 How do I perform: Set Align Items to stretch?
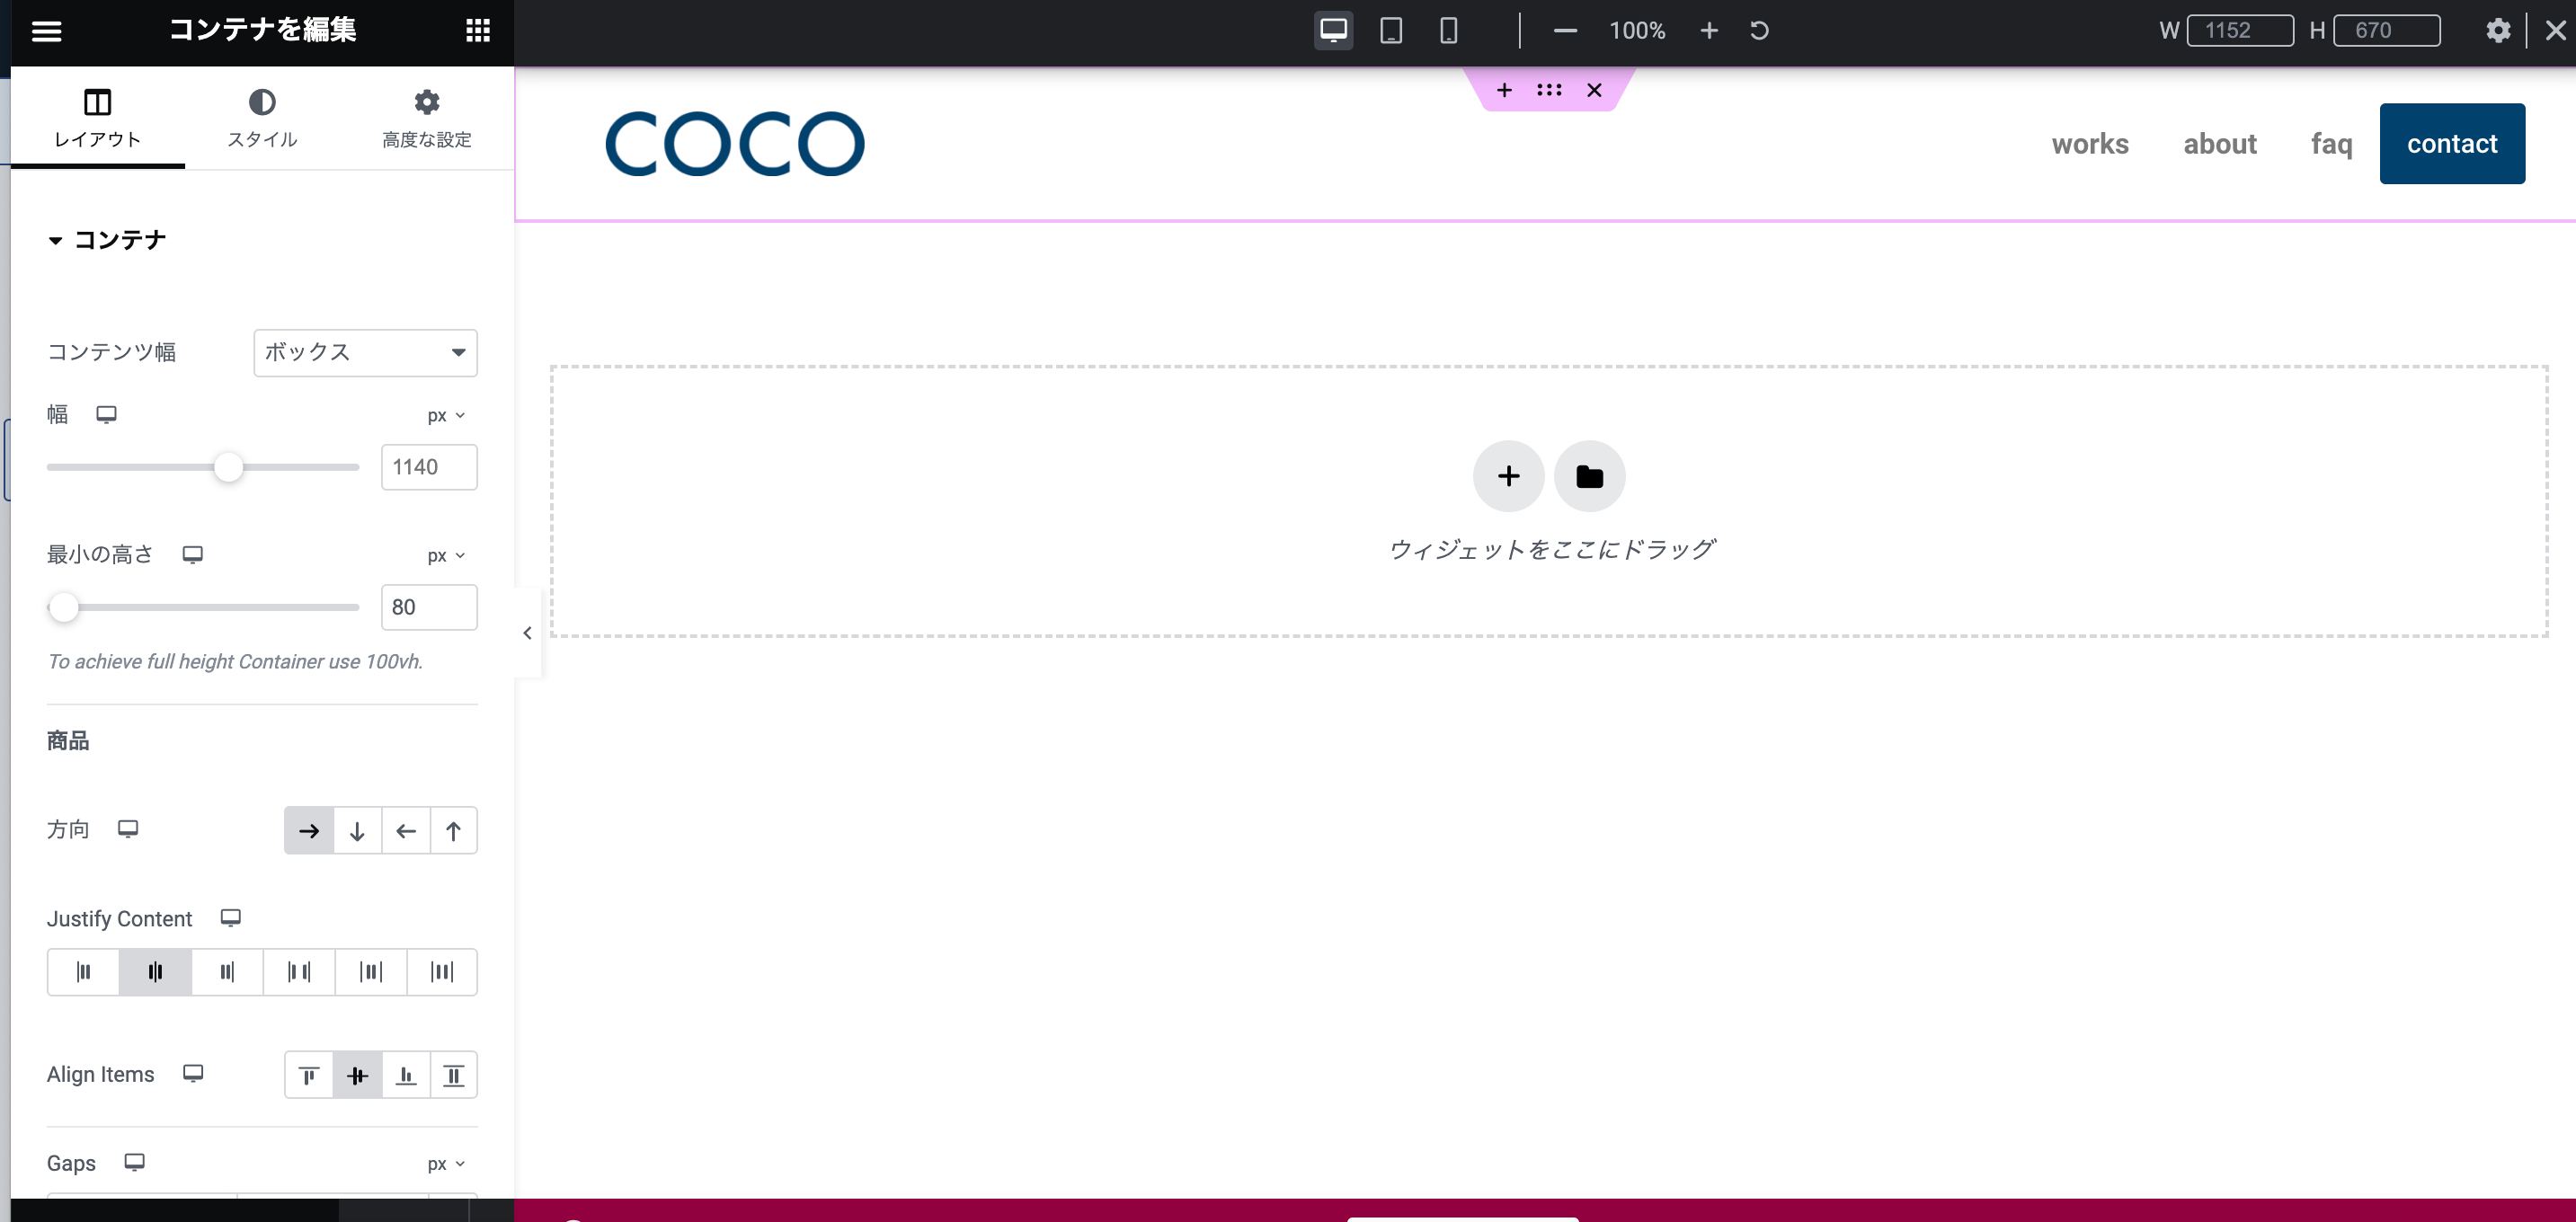[x=454, y=1076]
